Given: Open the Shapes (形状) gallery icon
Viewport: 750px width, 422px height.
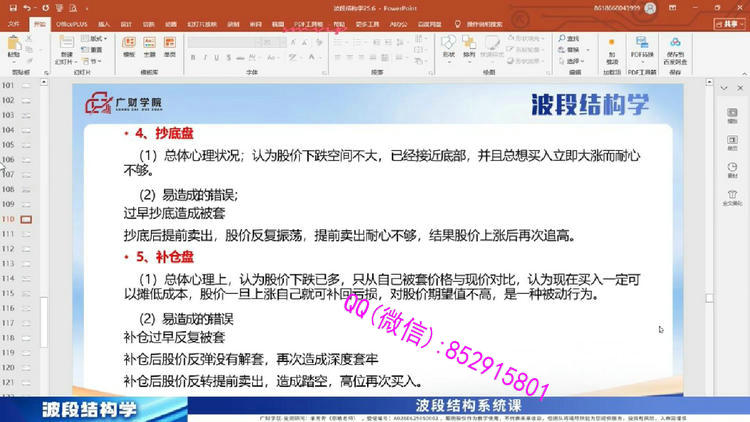Looking at the screenshot, I should point(448,46).
